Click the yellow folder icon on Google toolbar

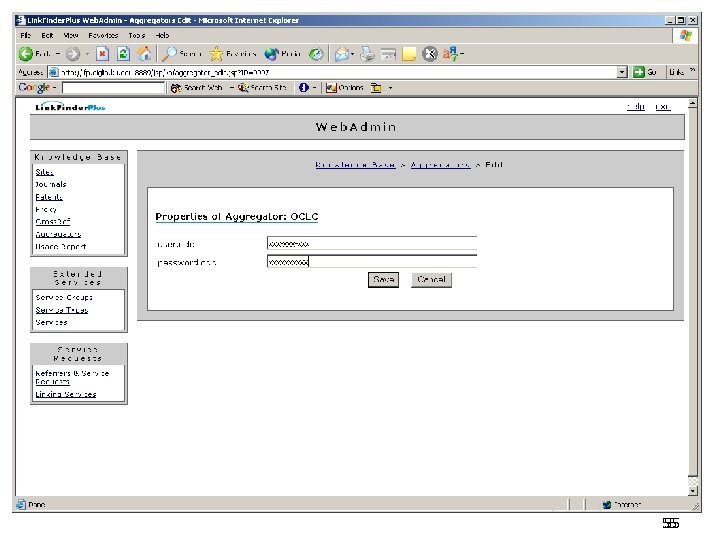pos(377,88)
